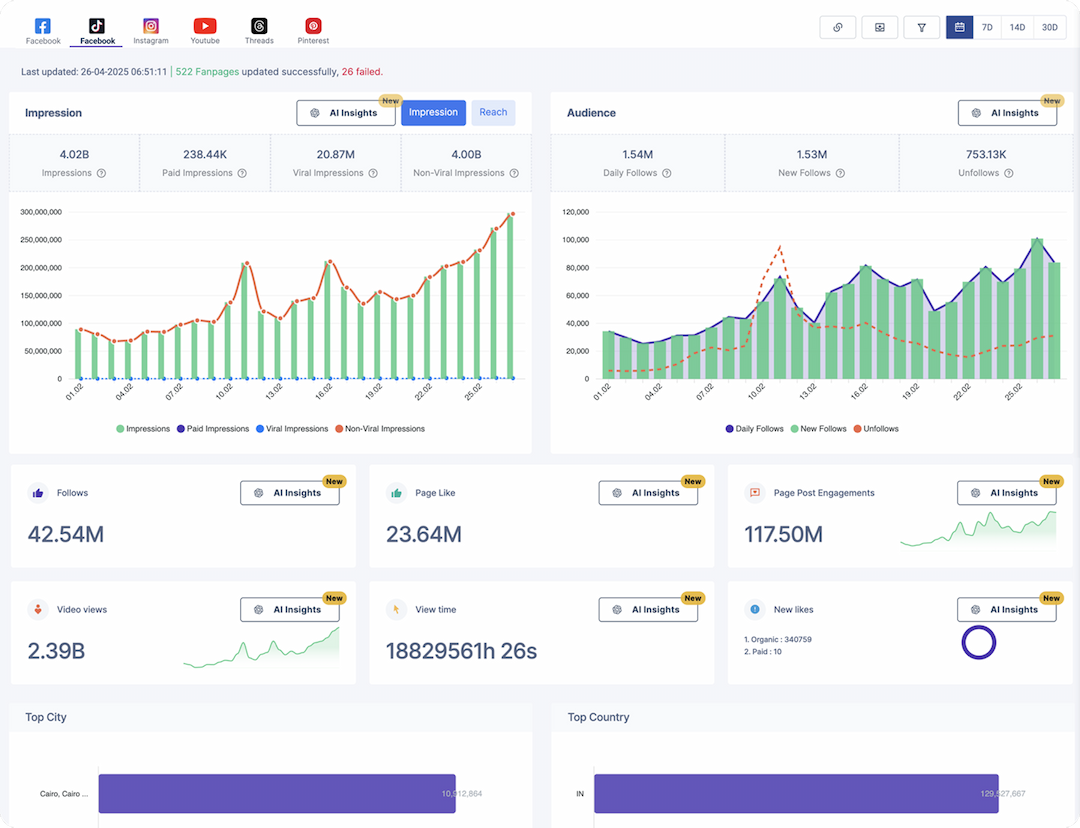Toggle the Viral Impressions legend swatch
The height and width of the screenshot is (828, 1080).
pos(260,428)
